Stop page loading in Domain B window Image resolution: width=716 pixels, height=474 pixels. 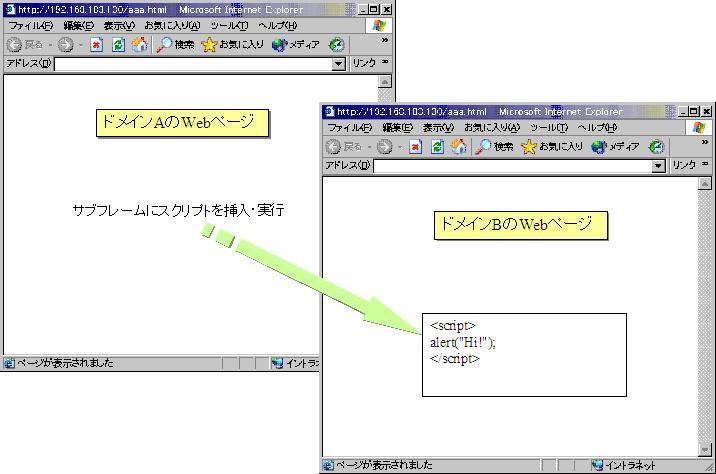pos(415,147)
